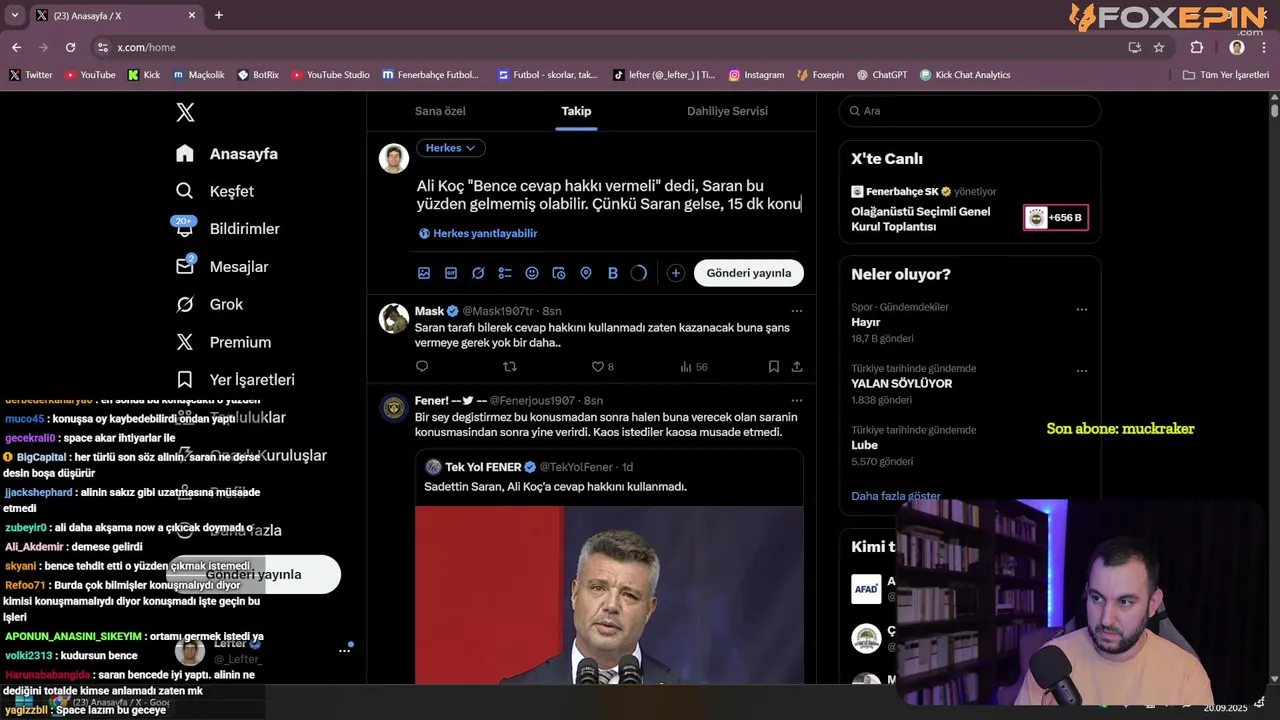Open YALAN SÖYLÜYOR trending topic

(901, 383)
